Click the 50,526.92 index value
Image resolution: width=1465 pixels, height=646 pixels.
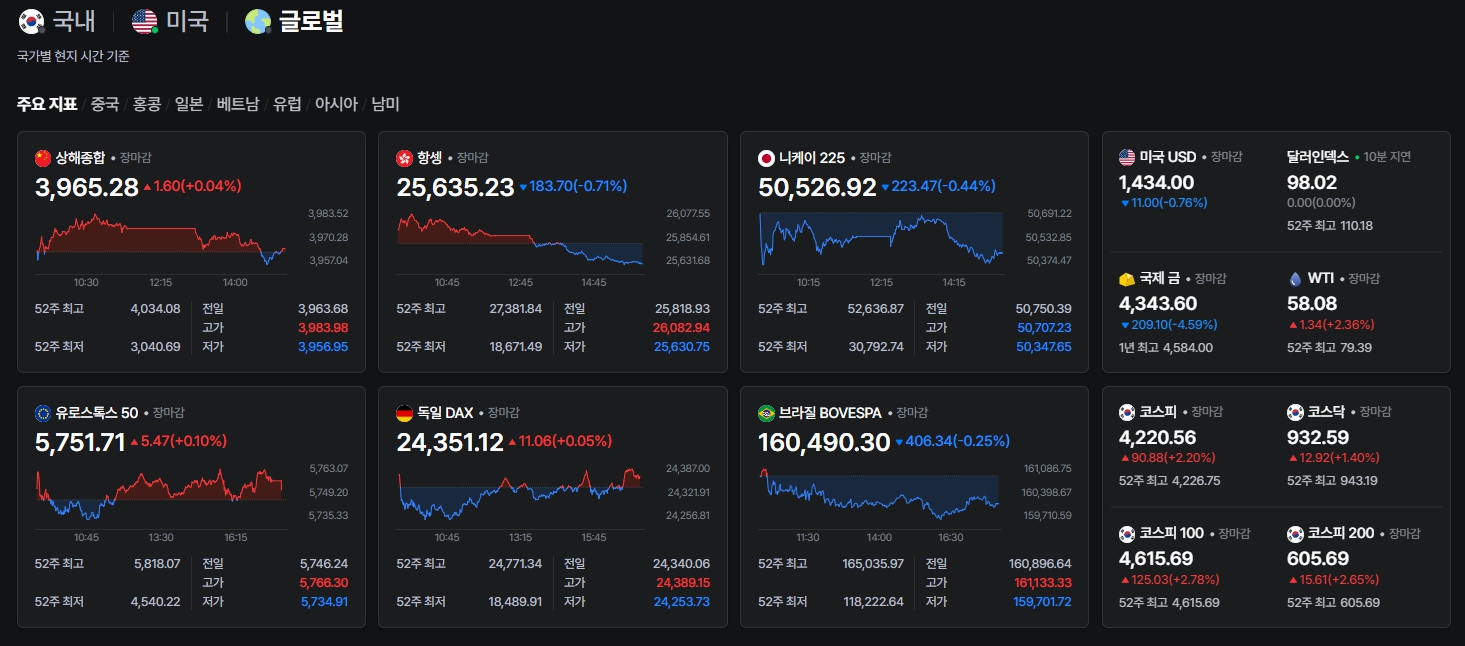tap(818, 187)
